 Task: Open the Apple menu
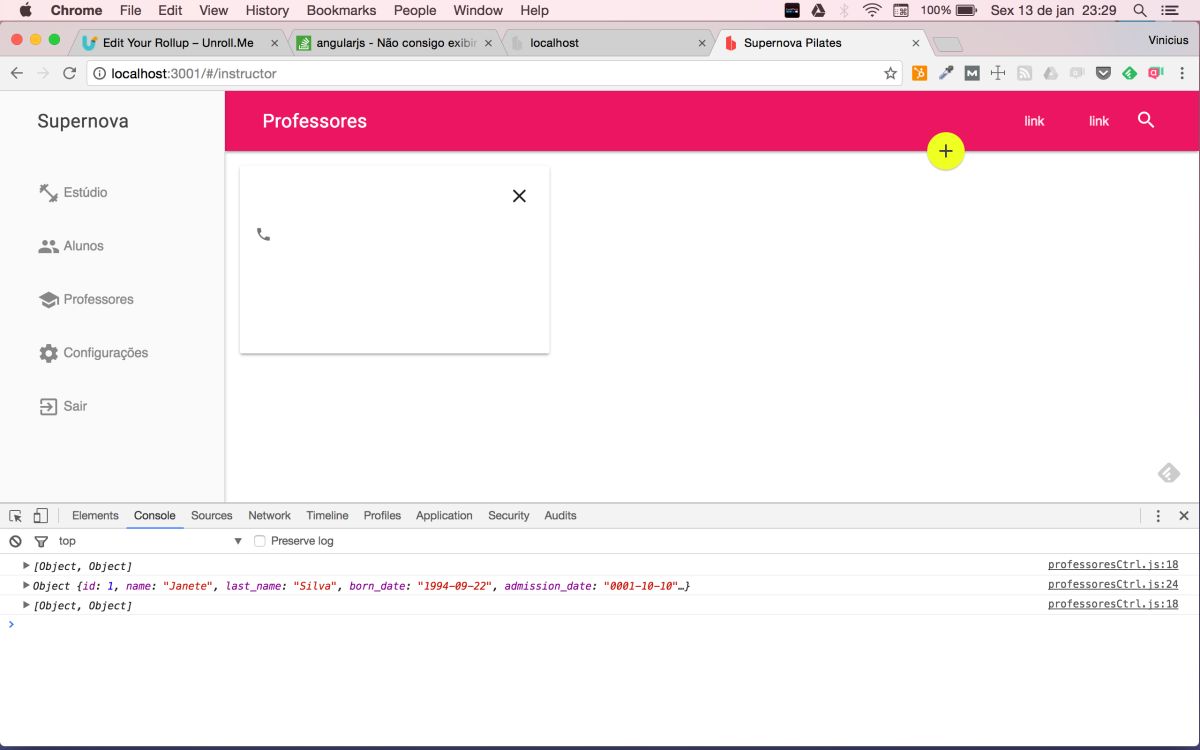[26, 10]
